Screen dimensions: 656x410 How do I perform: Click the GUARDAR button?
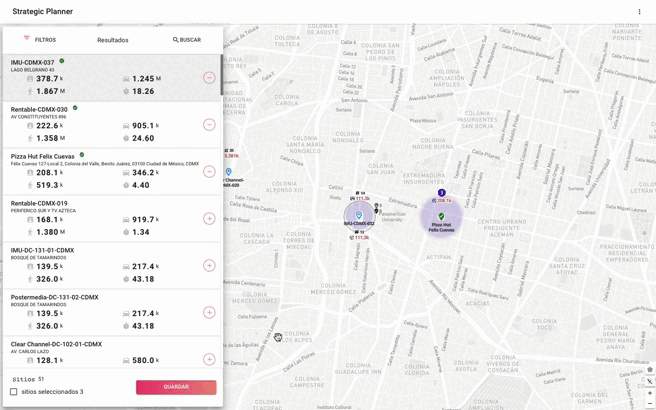(x=176, y=387)
